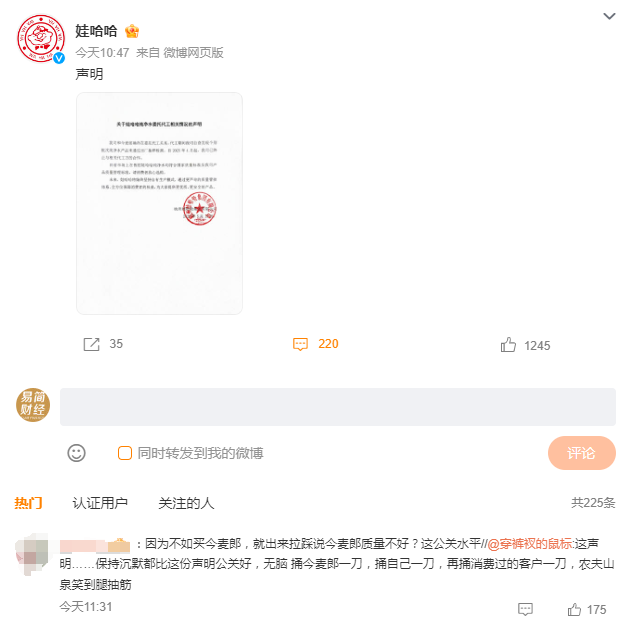623x620 pixels.
Task: Switch to the 关注的人 tab
Action: click(186, 503)
